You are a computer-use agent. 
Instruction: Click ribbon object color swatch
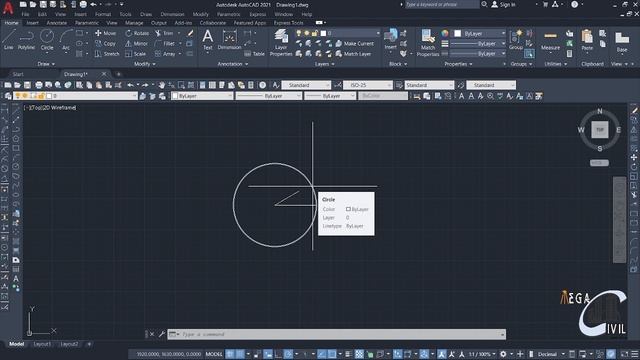pyautogui.click(x=458, y=33)
